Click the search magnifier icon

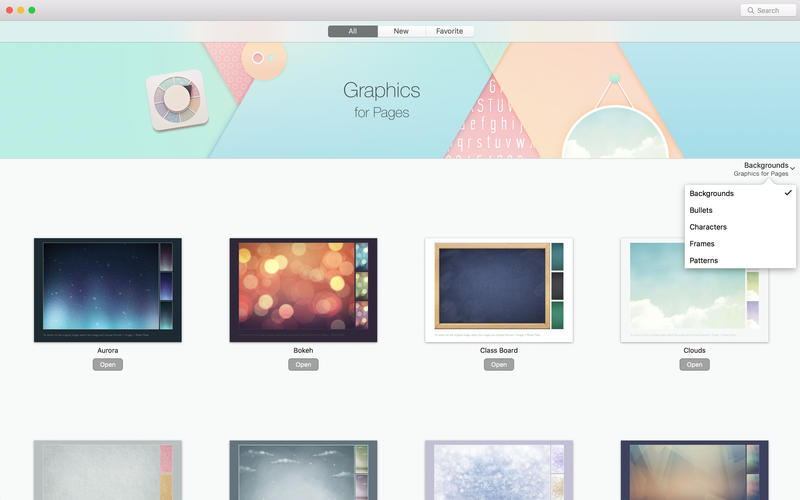[x=750, y=10]
